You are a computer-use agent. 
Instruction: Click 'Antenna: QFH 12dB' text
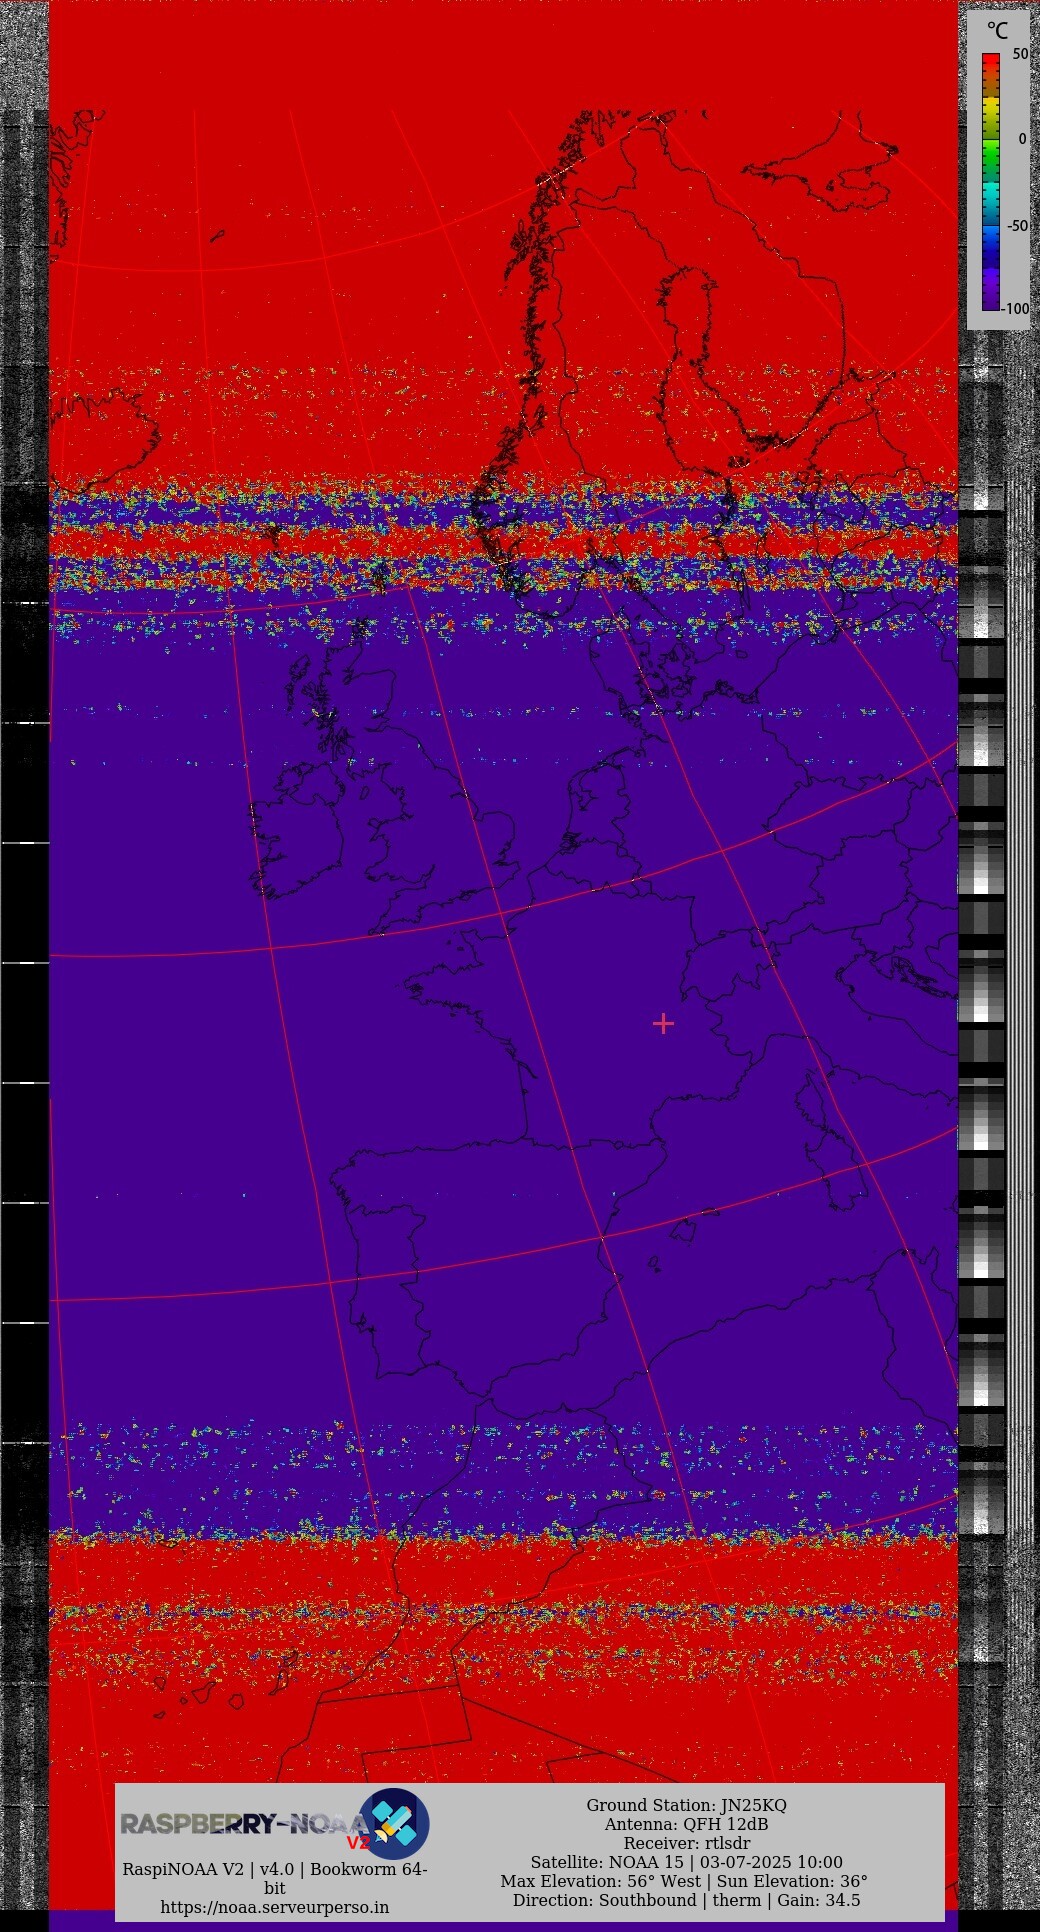click(686, 1824)
